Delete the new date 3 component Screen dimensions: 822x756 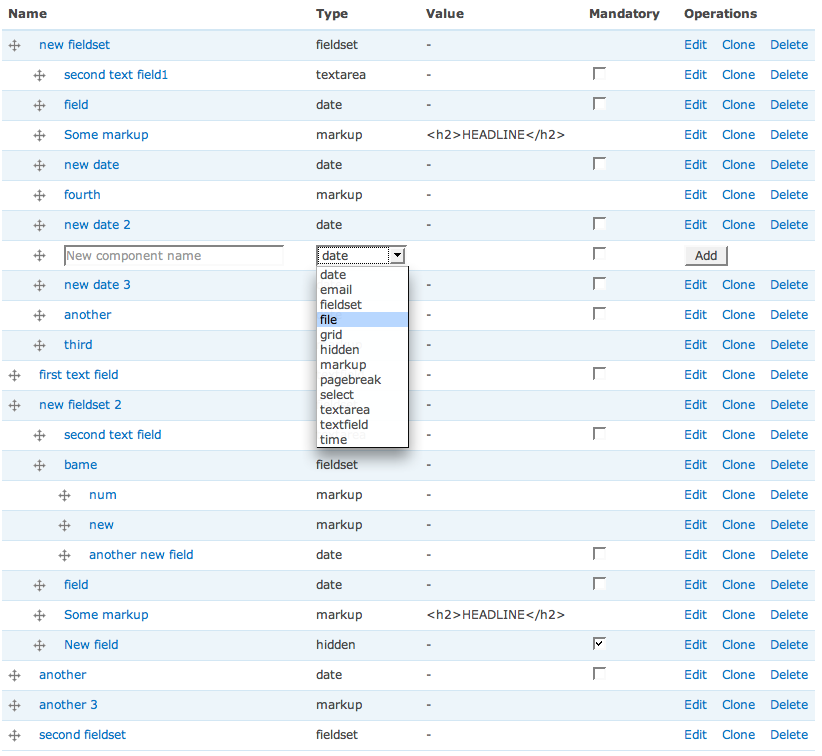coord(788,285)
